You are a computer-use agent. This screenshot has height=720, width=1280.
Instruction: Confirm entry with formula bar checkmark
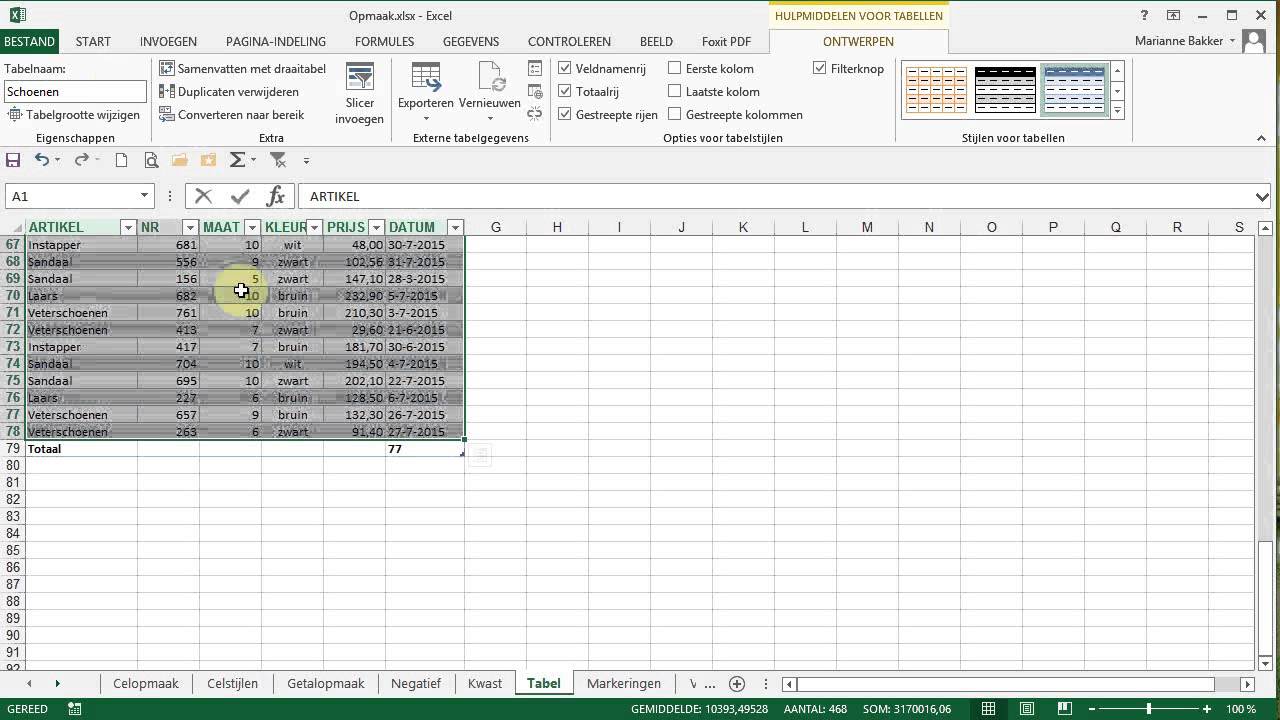[x=240, y=196]
